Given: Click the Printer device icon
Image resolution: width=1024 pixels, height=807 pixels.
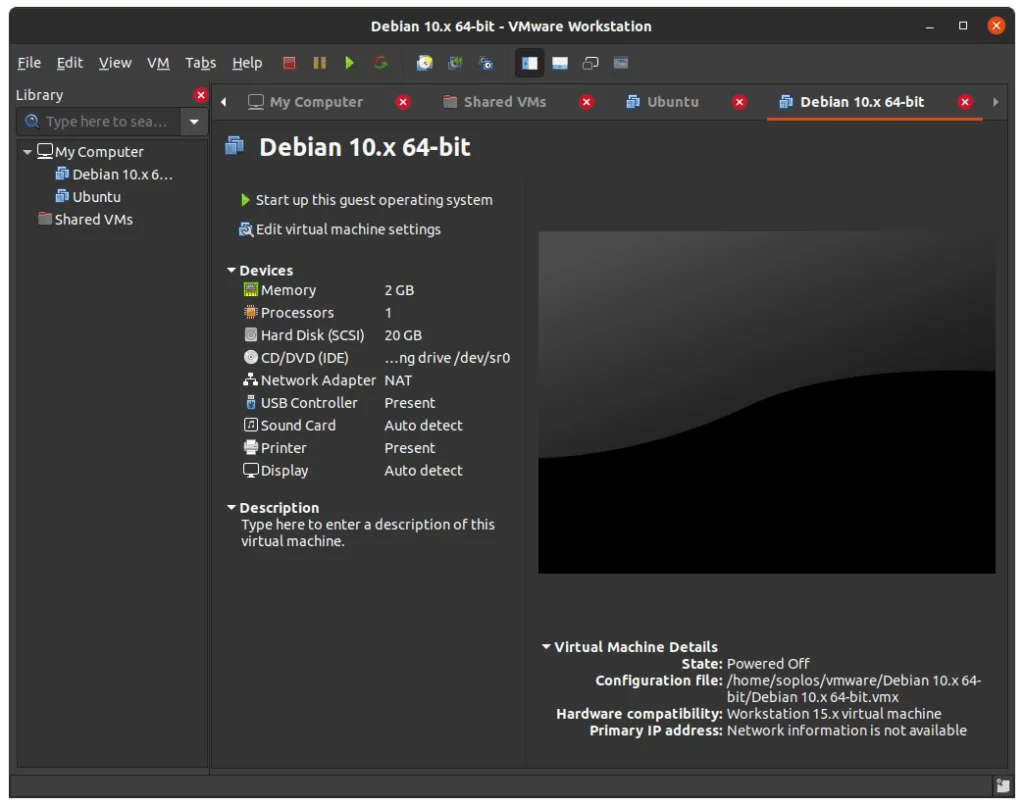Looking at the screenshot, I should [251, 447].
